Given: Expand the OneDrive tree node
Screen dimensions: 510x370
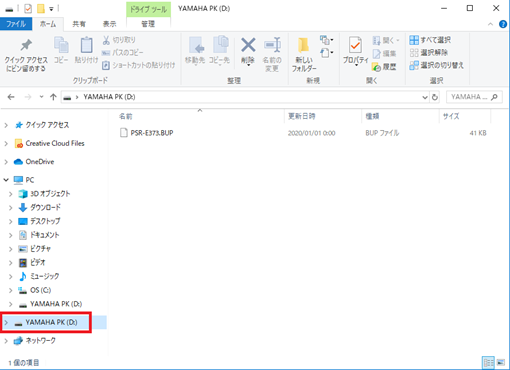Looking at the screenshot, I should (6, 162).
